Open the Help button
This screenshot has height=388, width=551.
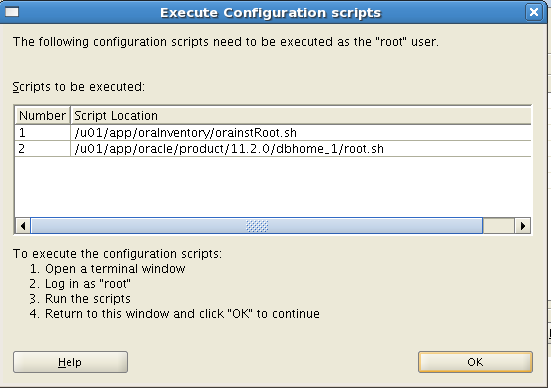(x=70, y=362)
